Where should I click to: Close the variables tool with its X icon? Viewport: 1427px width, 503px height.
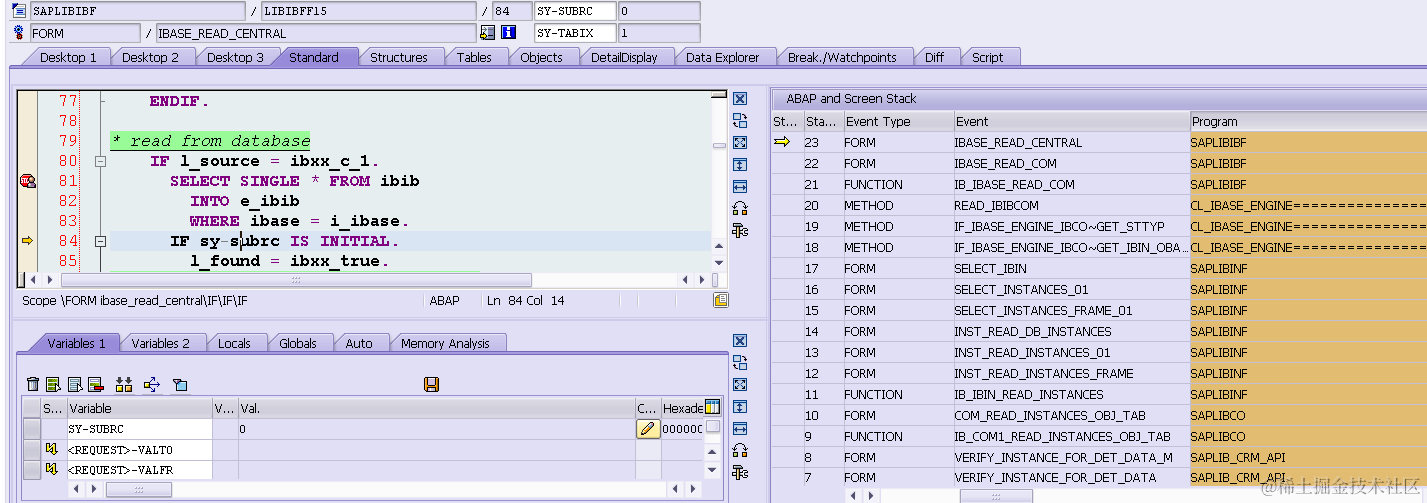click(740, 341)
